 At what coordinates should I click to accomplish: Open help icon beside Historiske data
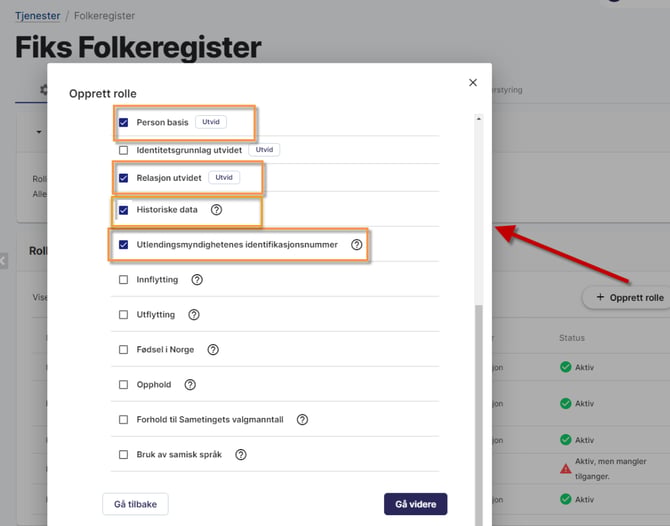click(x=216, y=210)
